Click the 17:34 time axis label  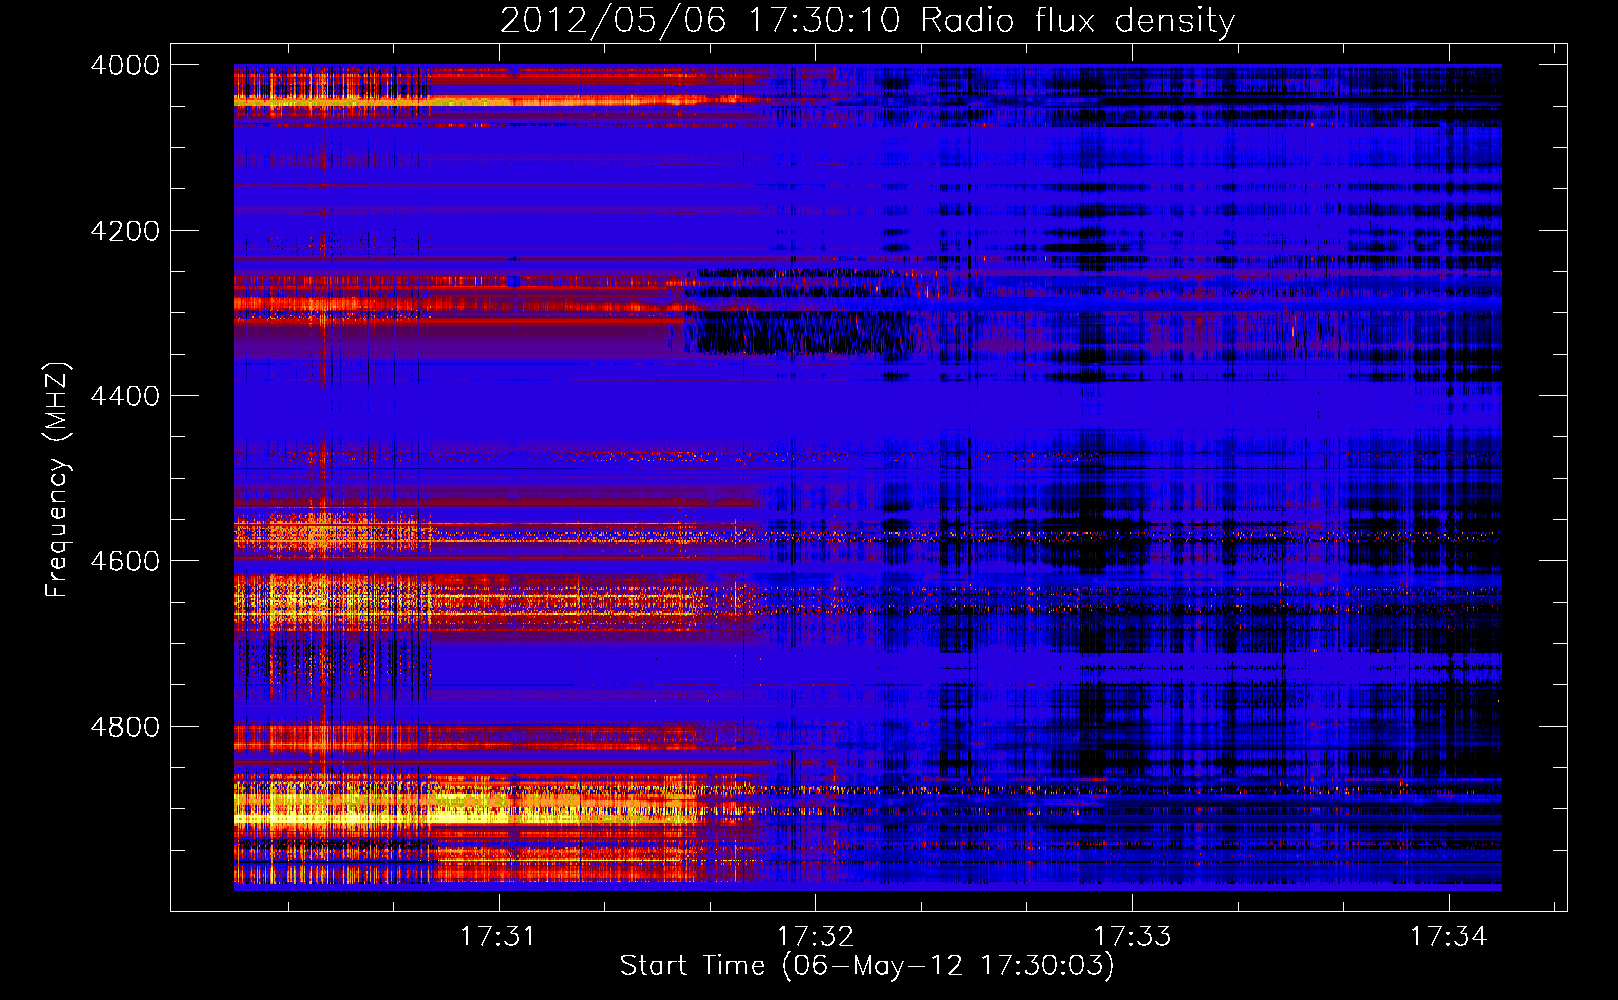(1449, 936)
